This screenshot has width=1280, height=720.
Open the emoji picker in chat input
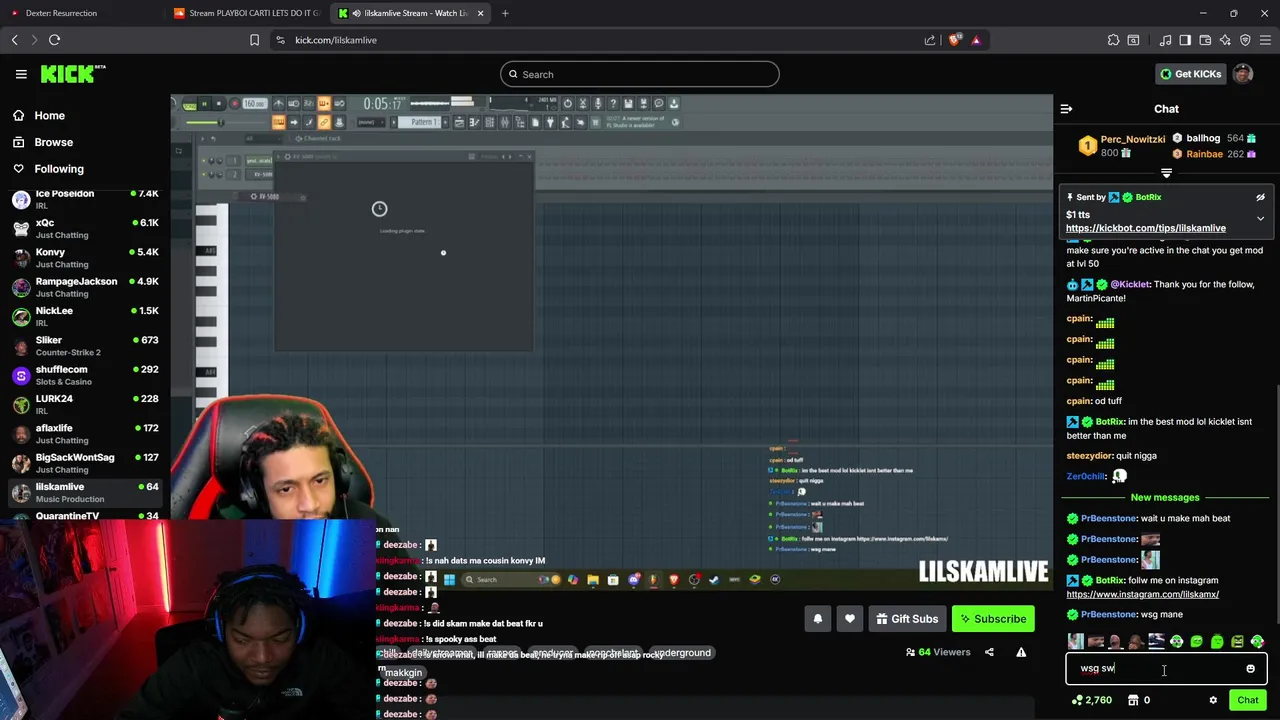[1250, 668]
